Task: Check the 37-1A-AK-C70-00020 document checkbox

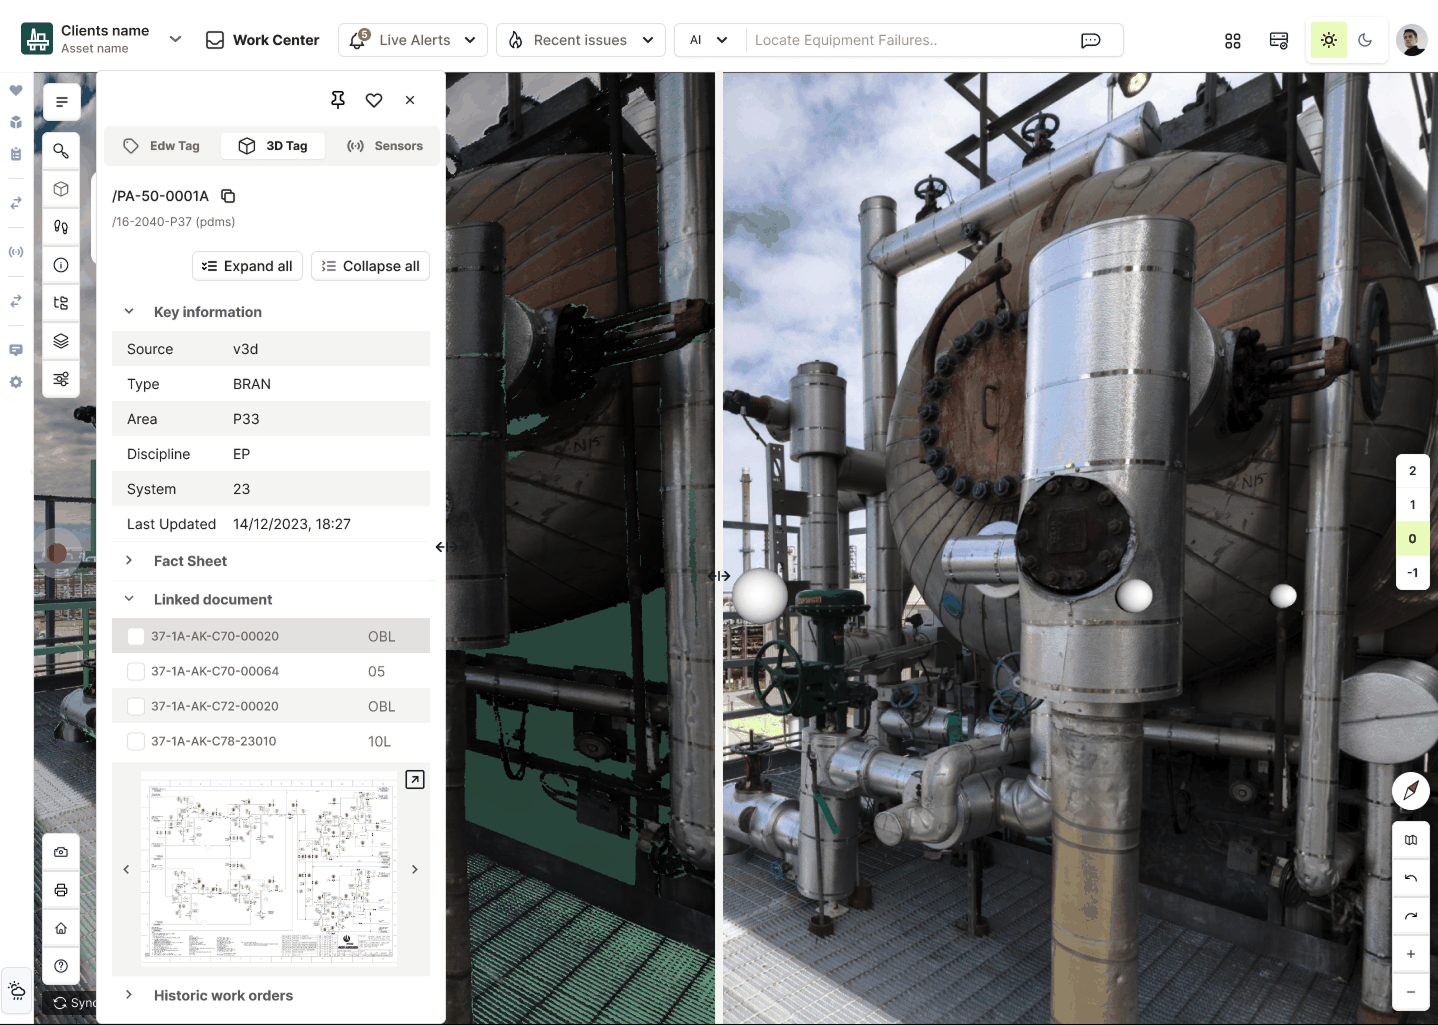Action: (136, 637)
